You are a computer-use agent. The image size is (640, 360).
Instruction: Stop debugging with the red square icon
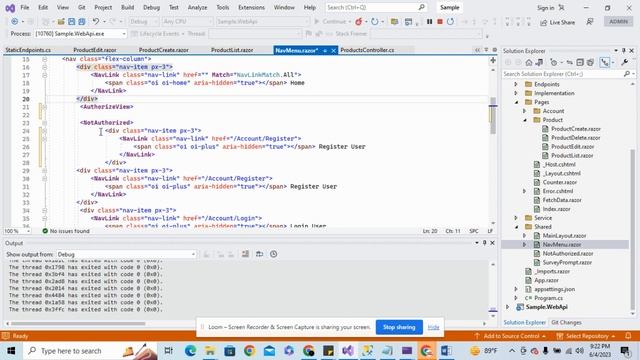[440, 22]
